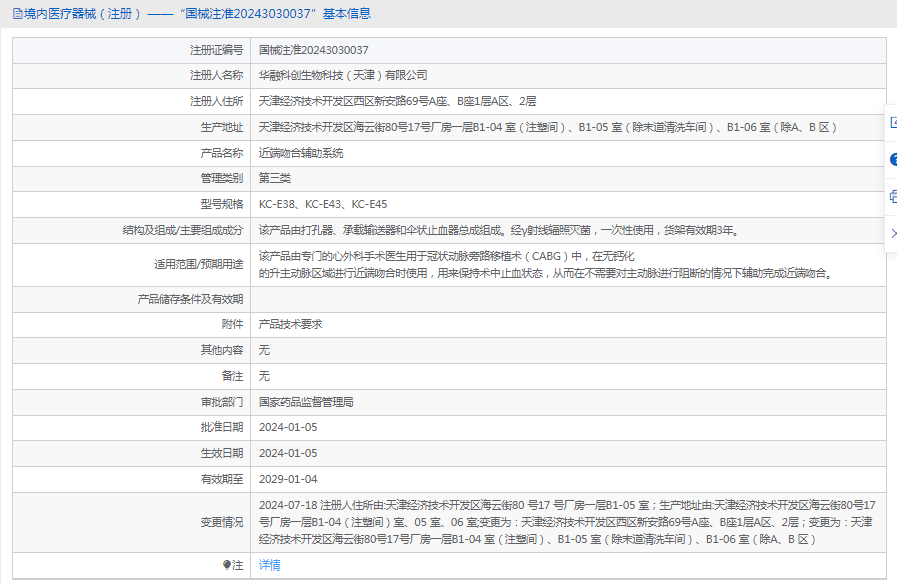The height and width of the screenshot is (585, 897).
Task: Click the 批准日期 row label
Action: click(222, 427)
